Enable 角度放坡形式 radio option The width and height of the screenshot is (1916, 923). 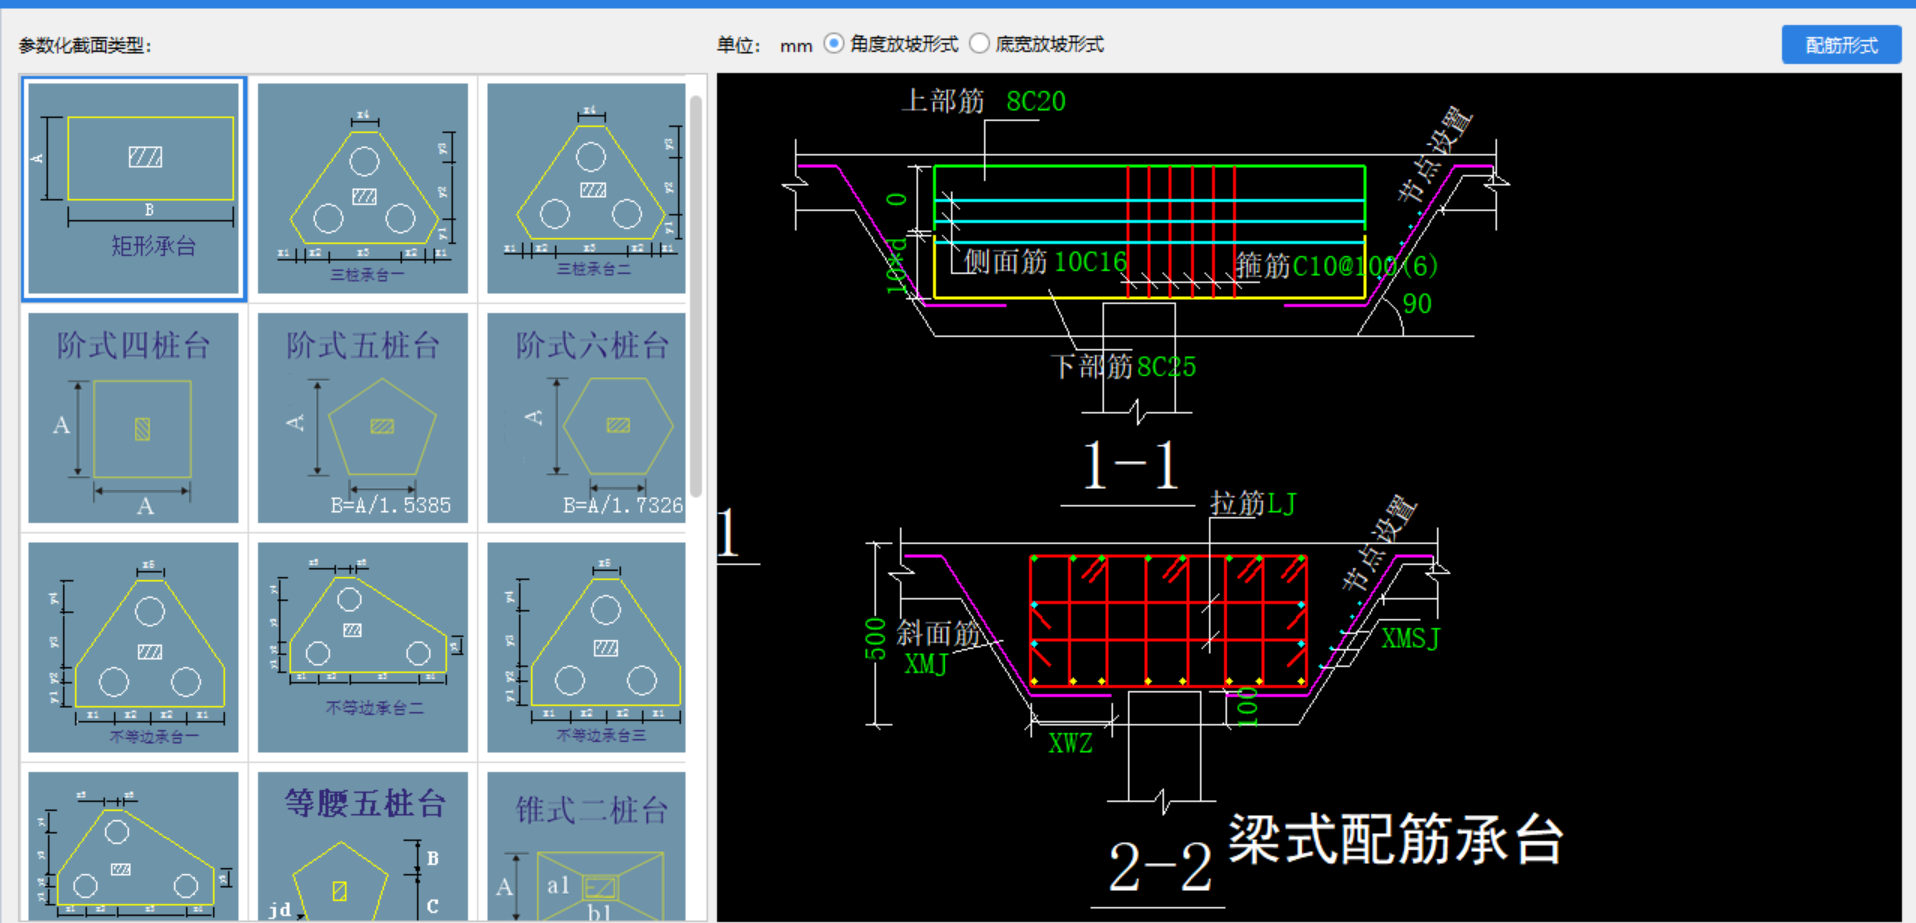(834, 44)
